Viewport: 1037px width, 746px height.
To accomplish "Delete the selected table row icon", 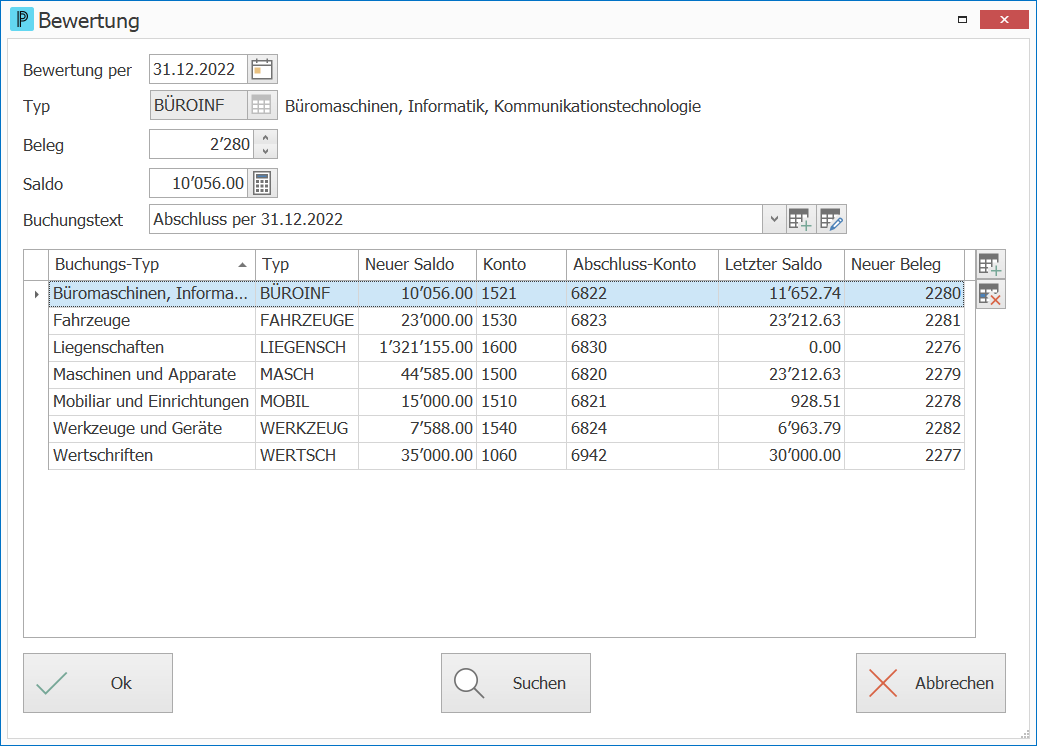I will coord(990,294).
